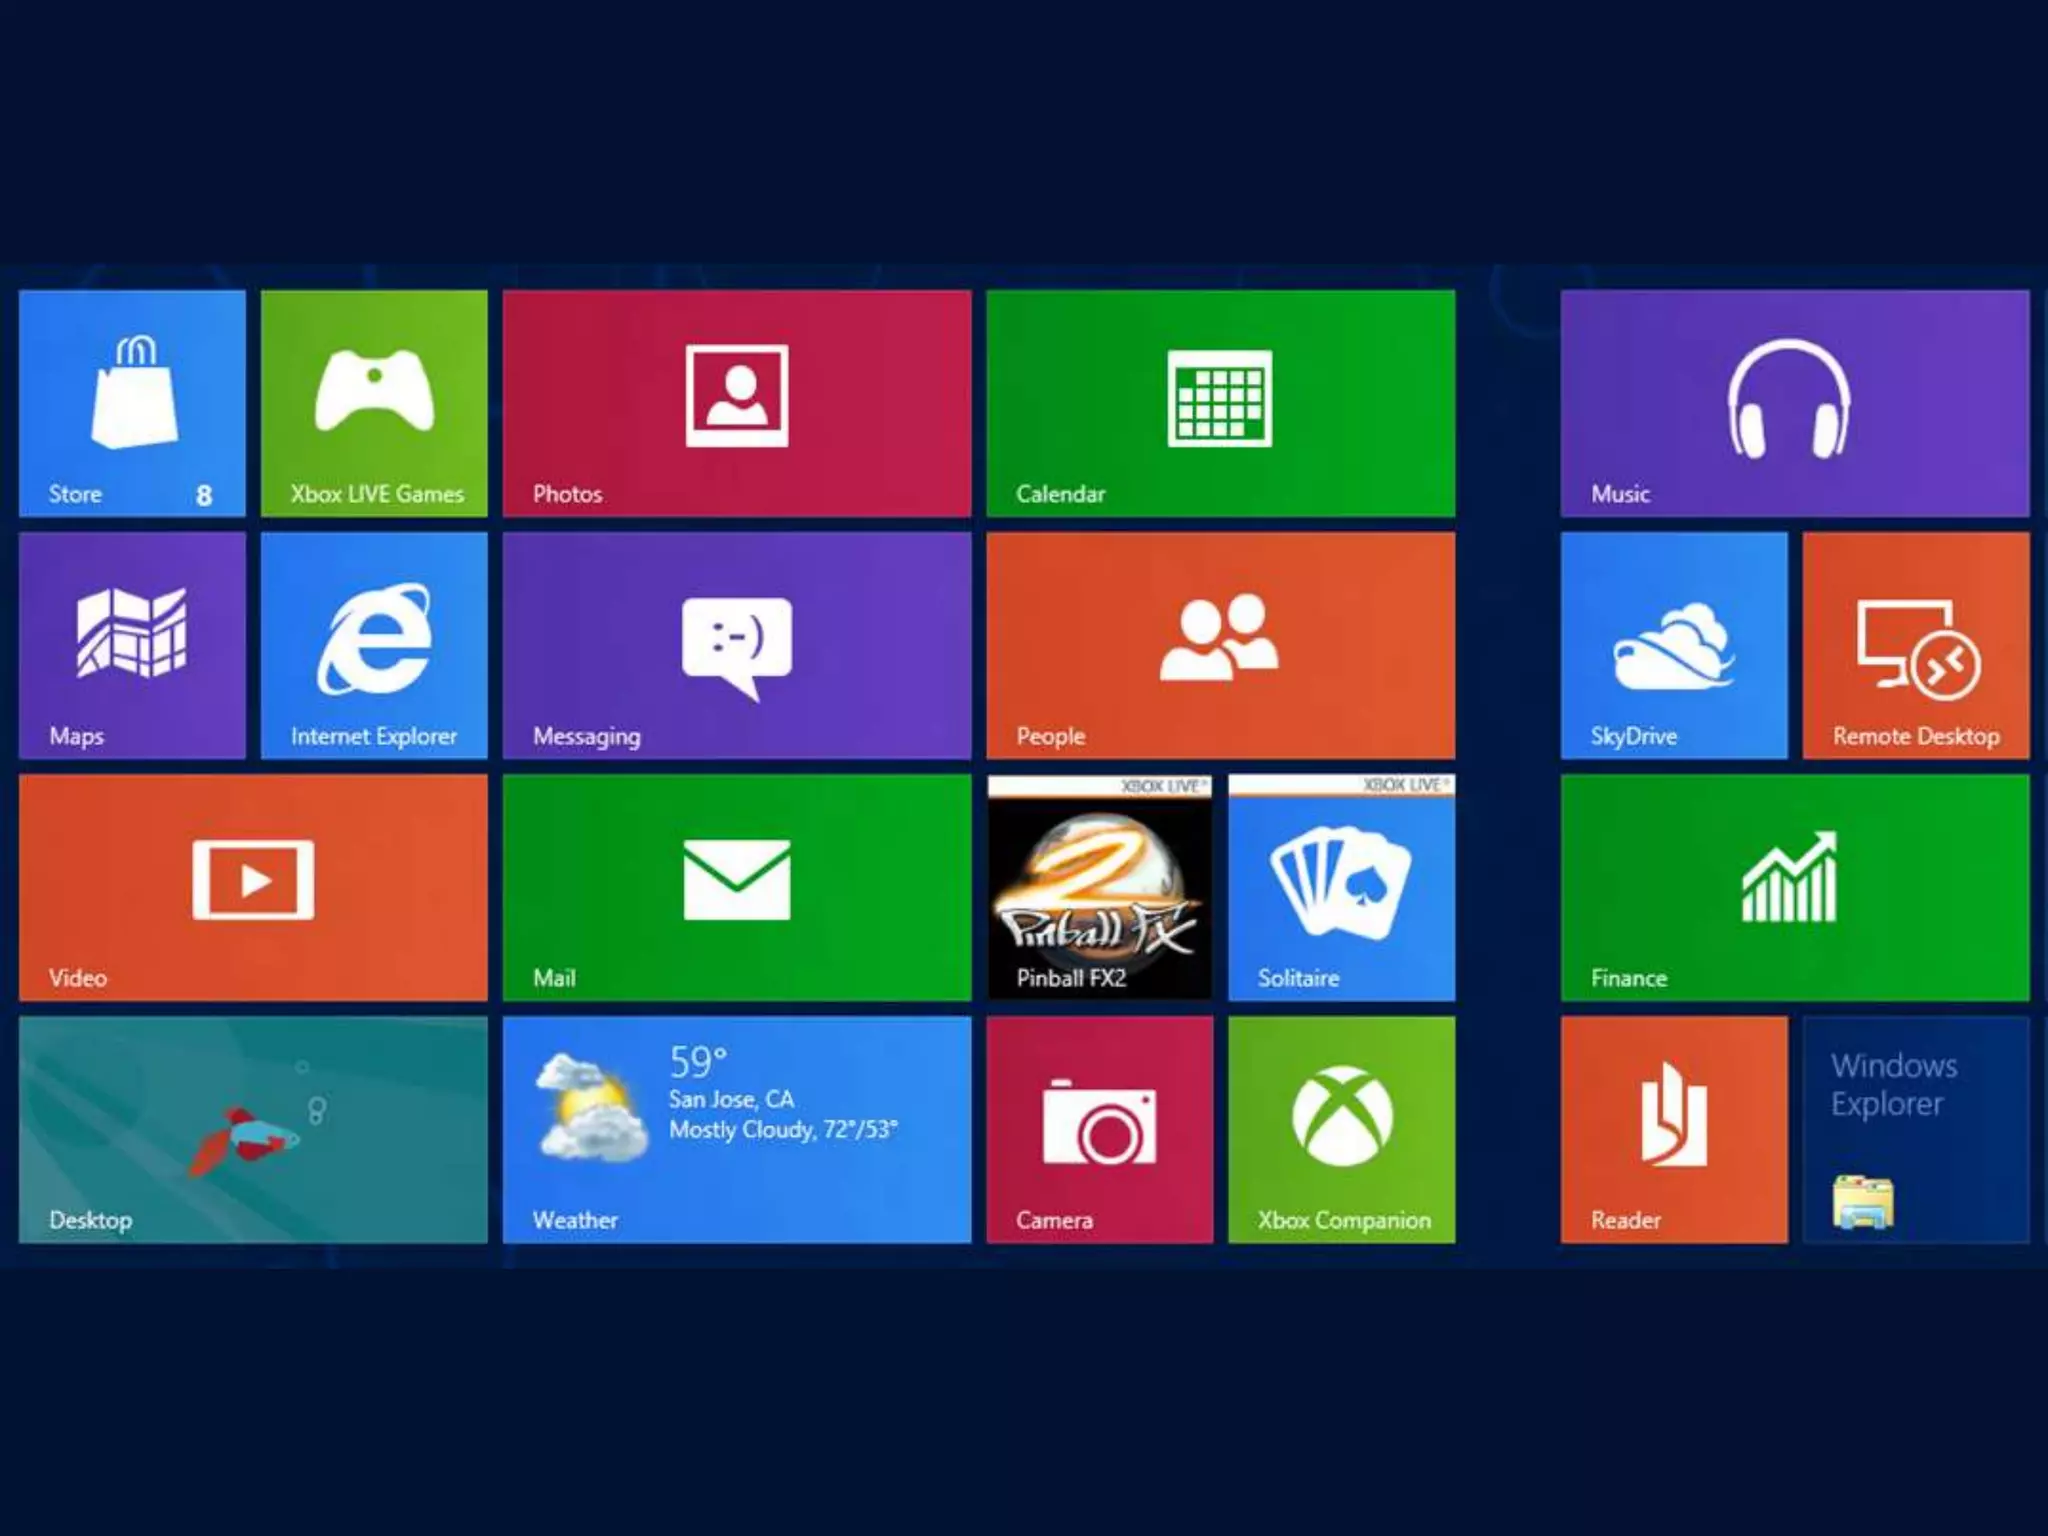Open the Maps tile
The image size is (2048, 1536).
(132, 645)
